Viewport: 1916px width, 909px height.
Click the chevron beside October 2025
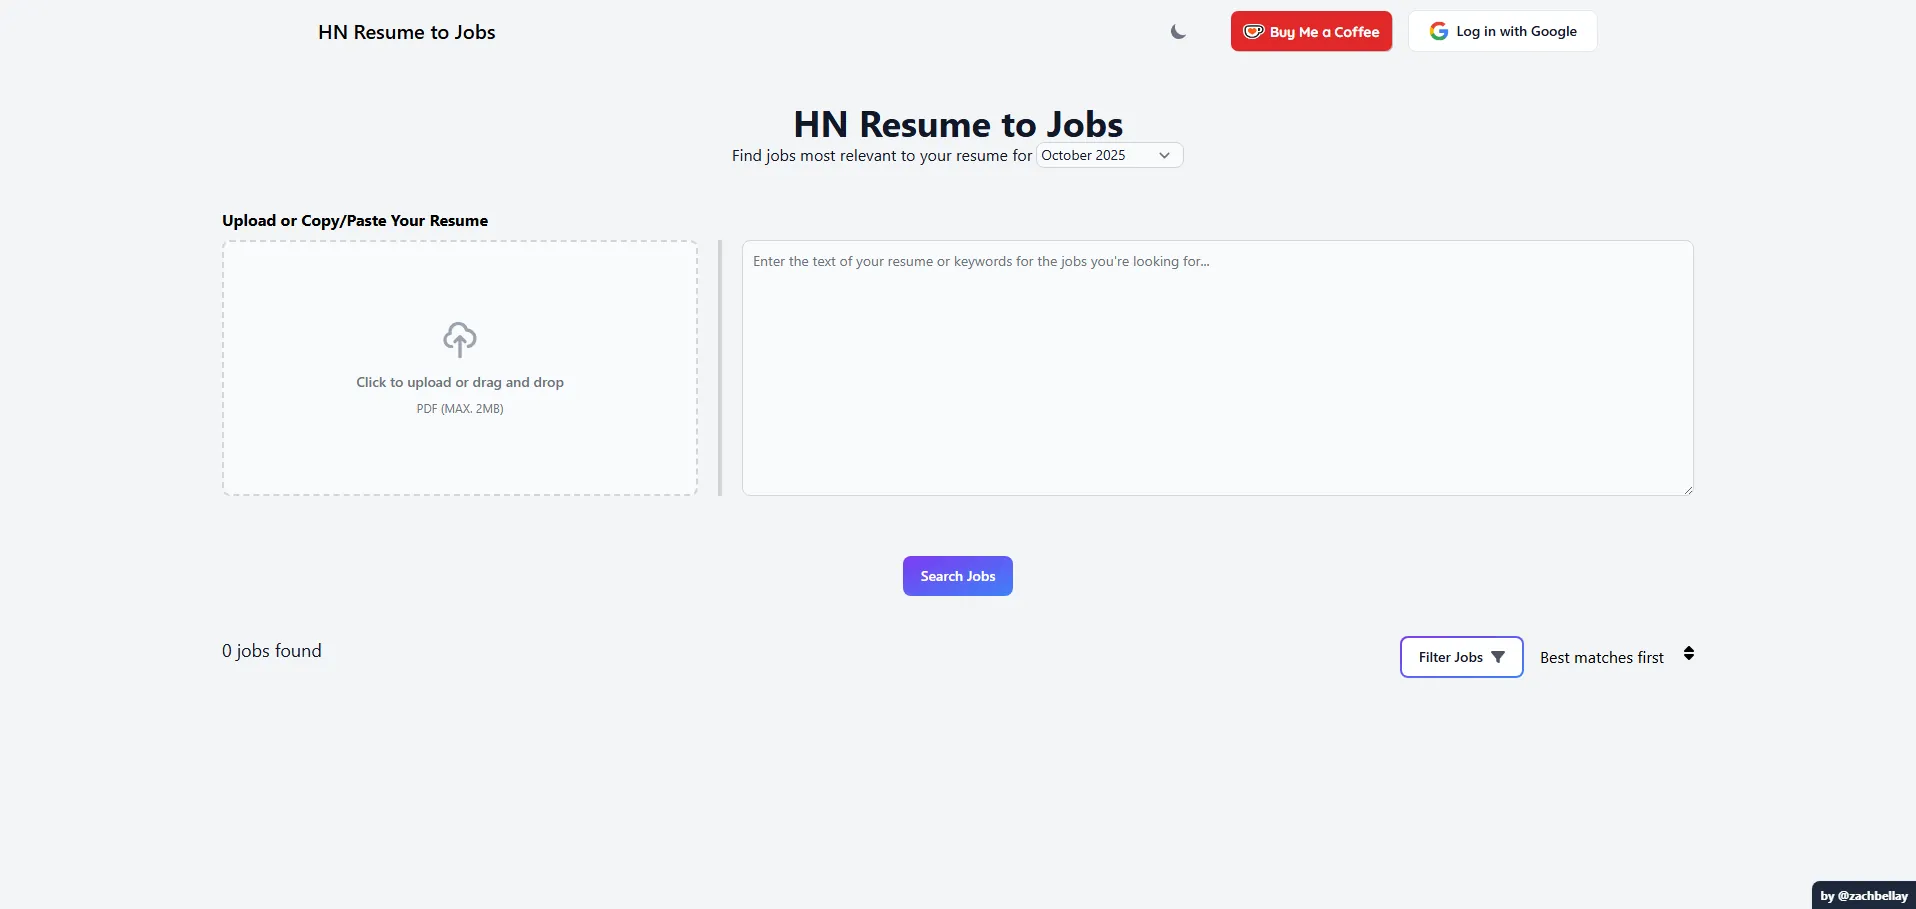(x=1164, y=155)
